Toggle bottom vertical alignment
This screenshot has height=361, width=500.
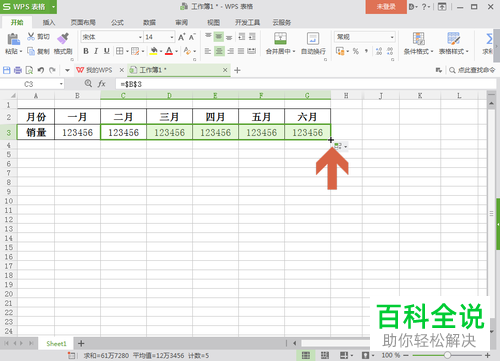click(x=229, y=37)
